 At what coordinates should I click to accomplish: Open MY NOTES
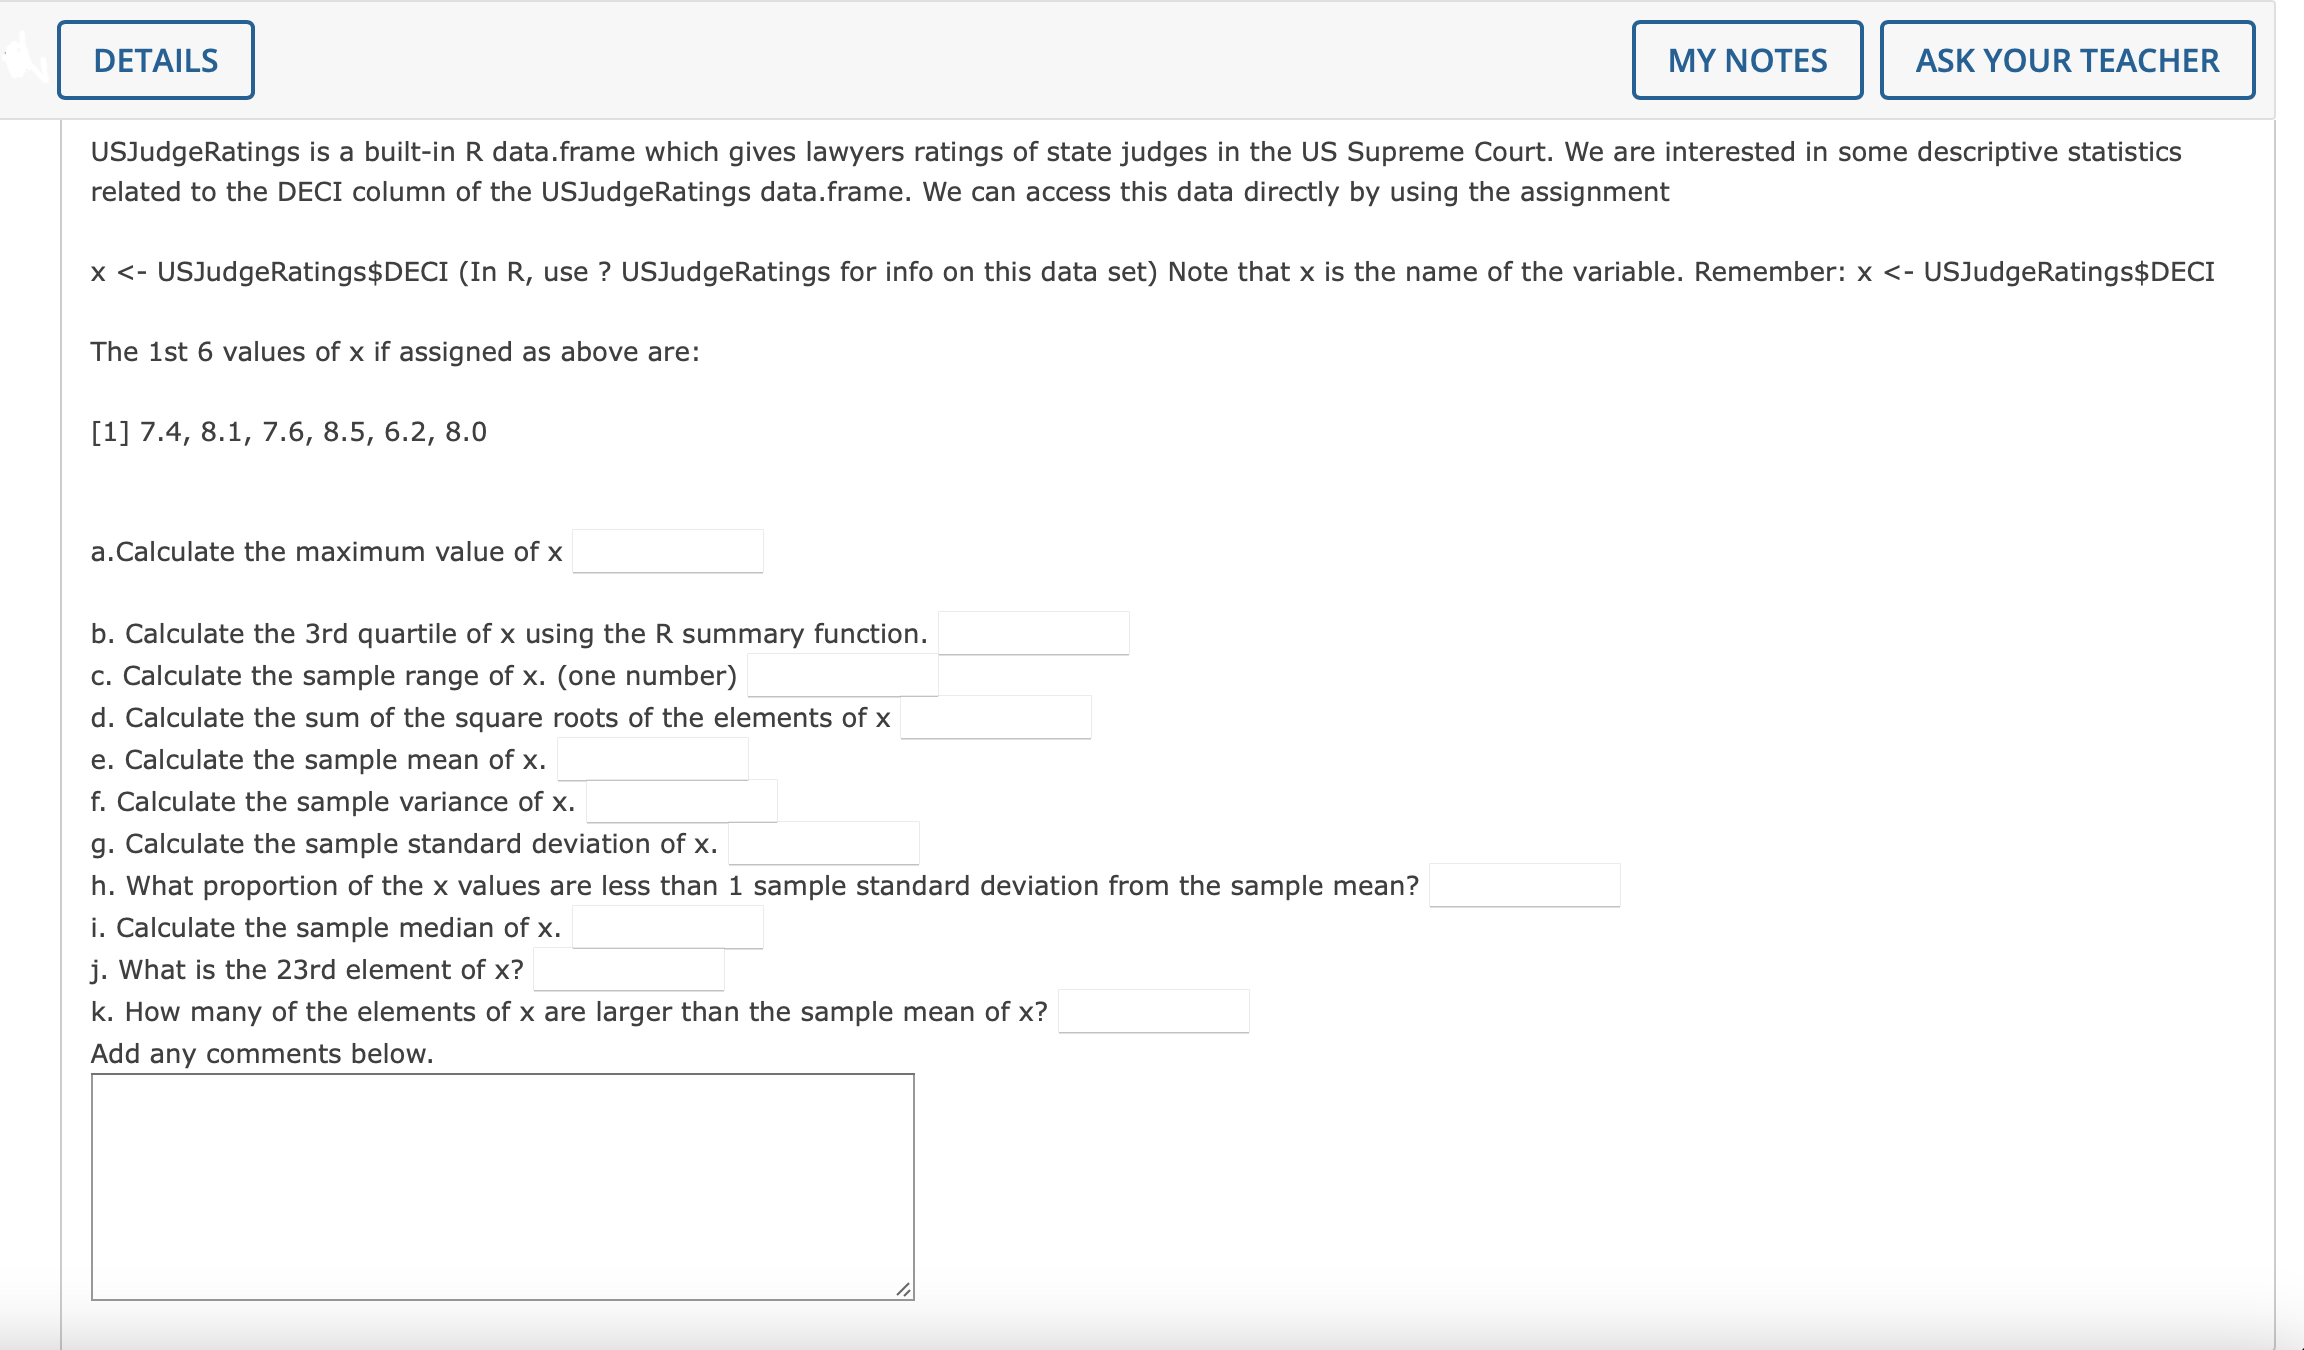pyautogui.click(x=1747, y=60)
